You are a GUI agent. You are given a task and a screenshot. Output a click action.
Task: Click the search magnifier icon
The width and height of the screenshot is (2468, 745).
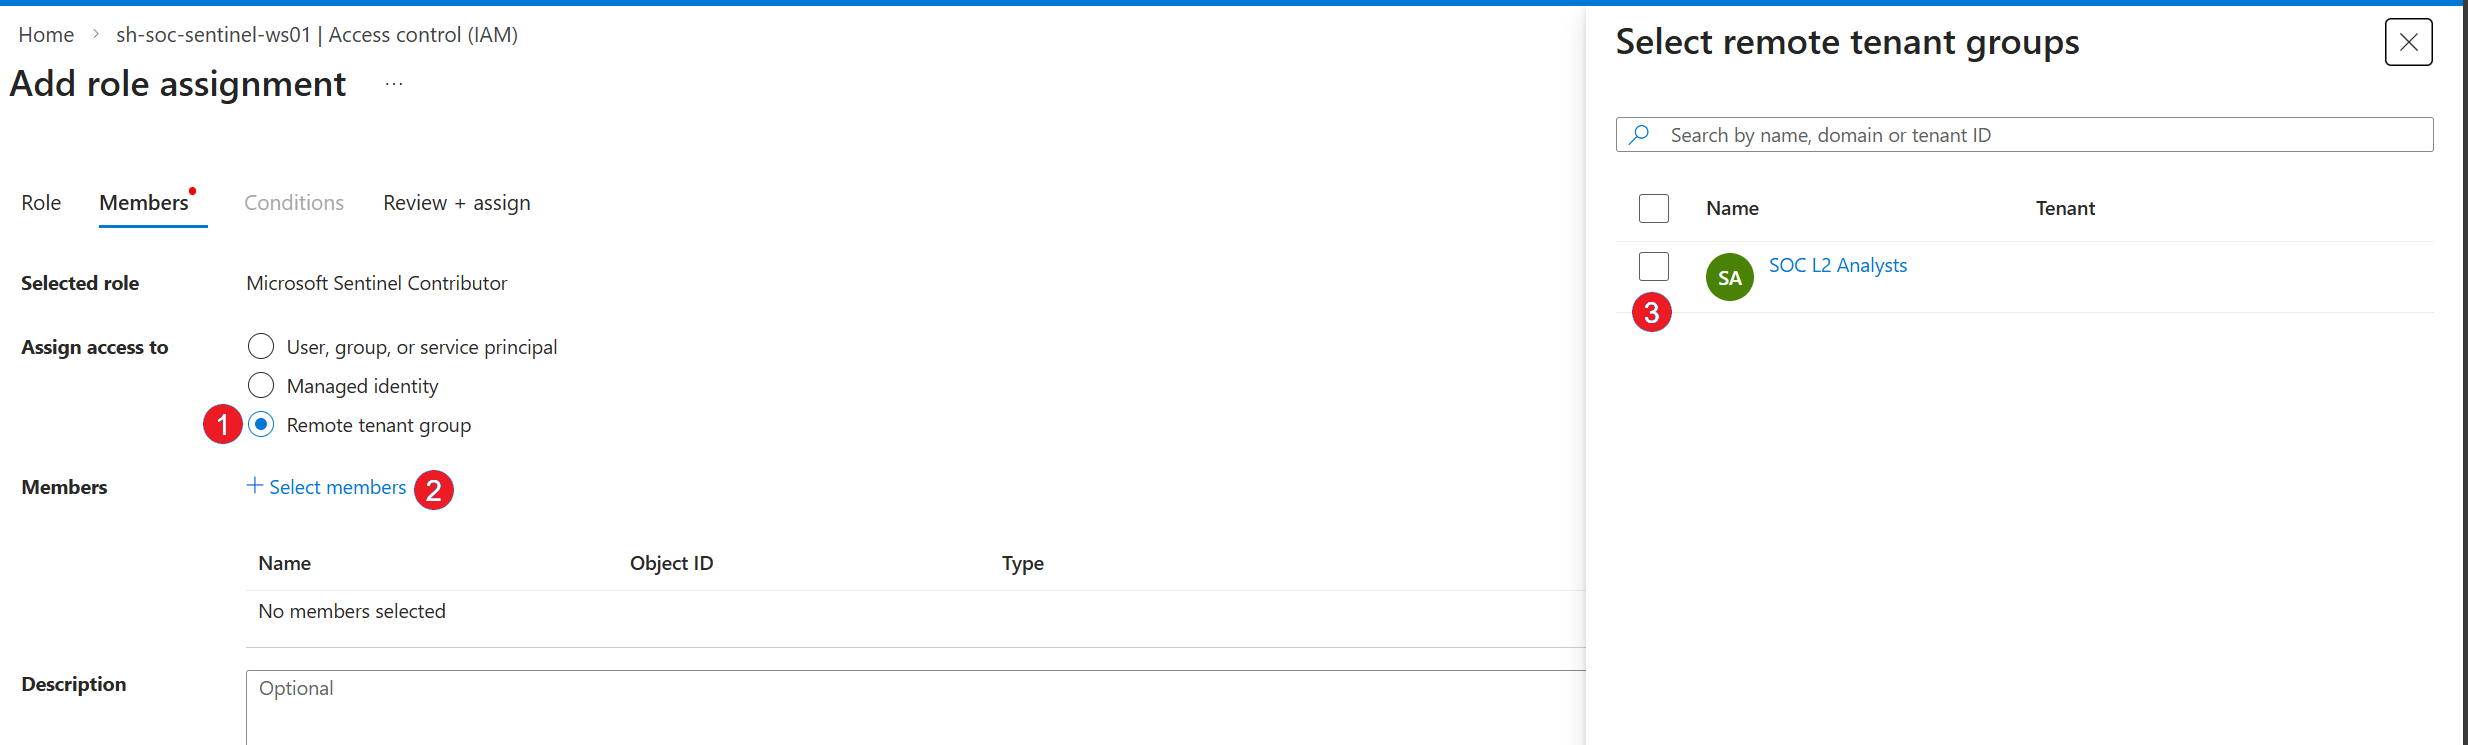click(1639, 134)
